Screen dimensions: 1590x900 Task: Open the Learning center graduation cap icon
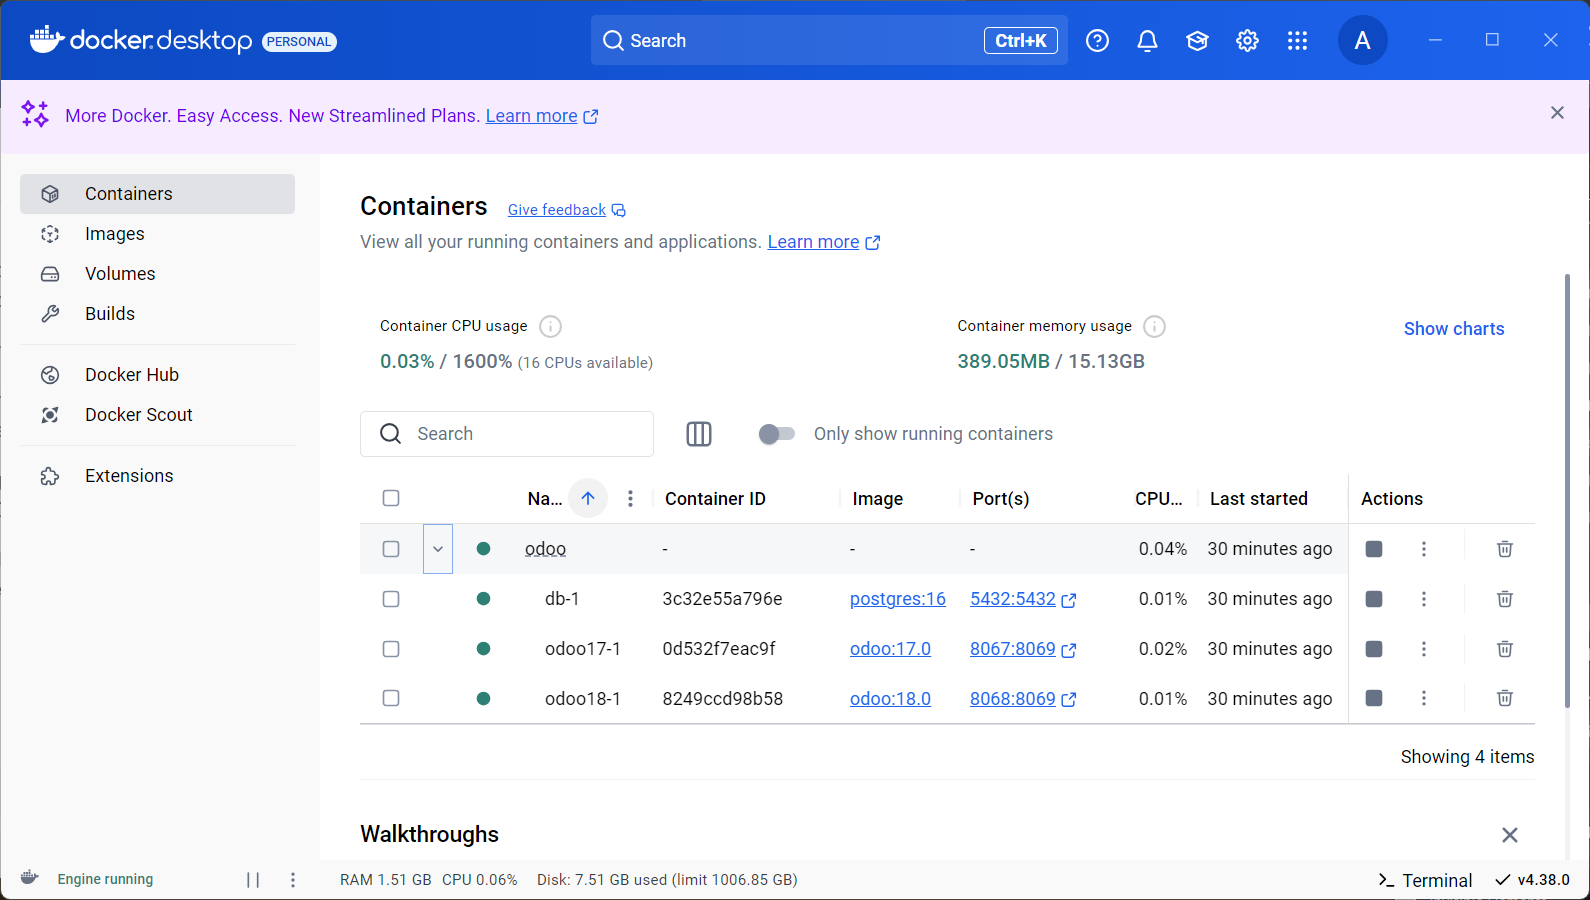(1197, 41)
